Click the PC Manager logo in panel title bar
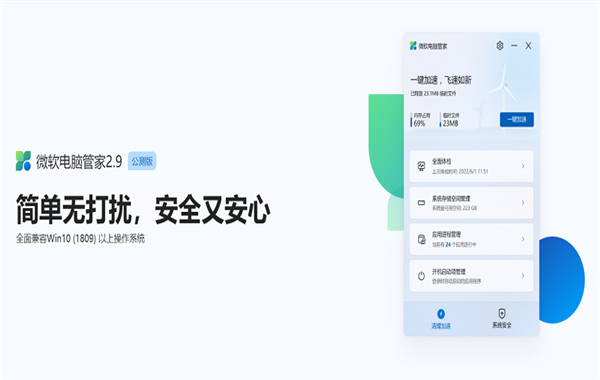Image resolution: width=600 pixels, height=380 pixels. coord(413,46)
